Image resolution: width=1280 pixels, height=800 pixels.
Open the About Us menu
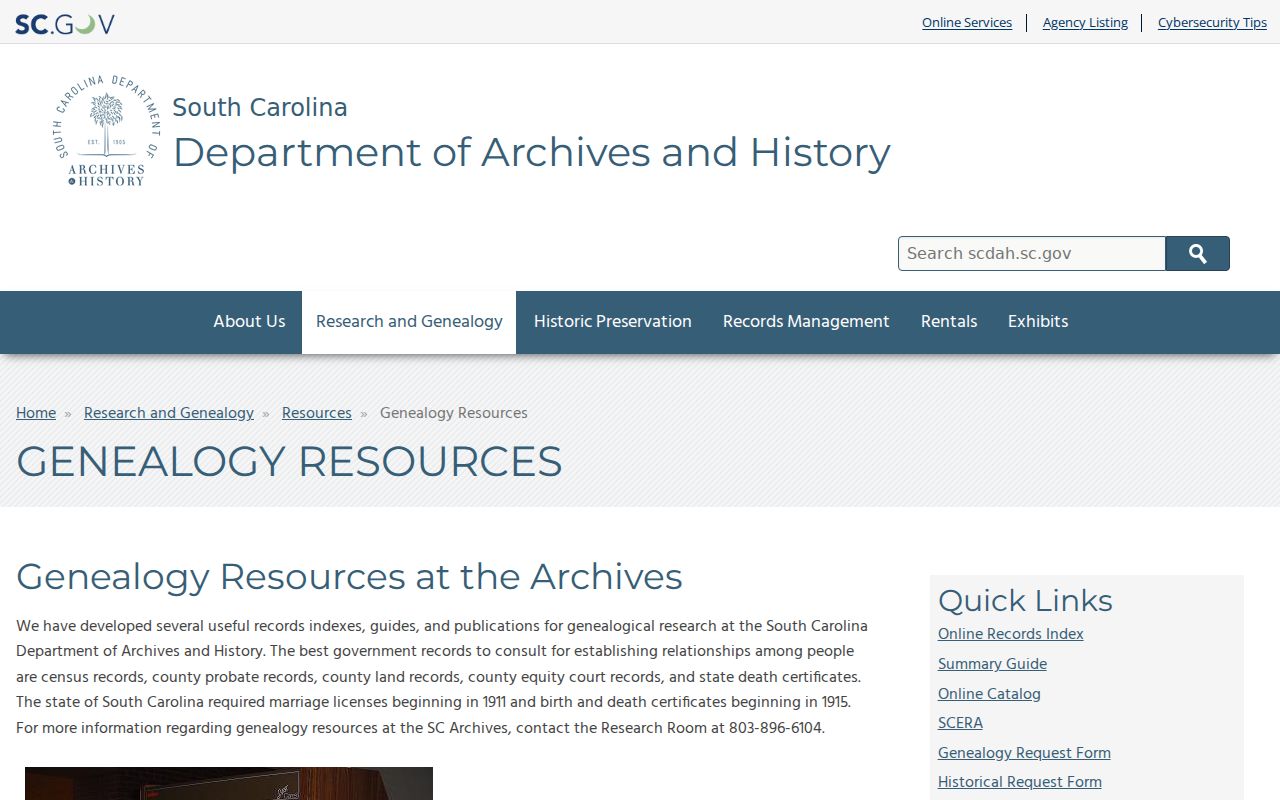[x=249, y=322]
